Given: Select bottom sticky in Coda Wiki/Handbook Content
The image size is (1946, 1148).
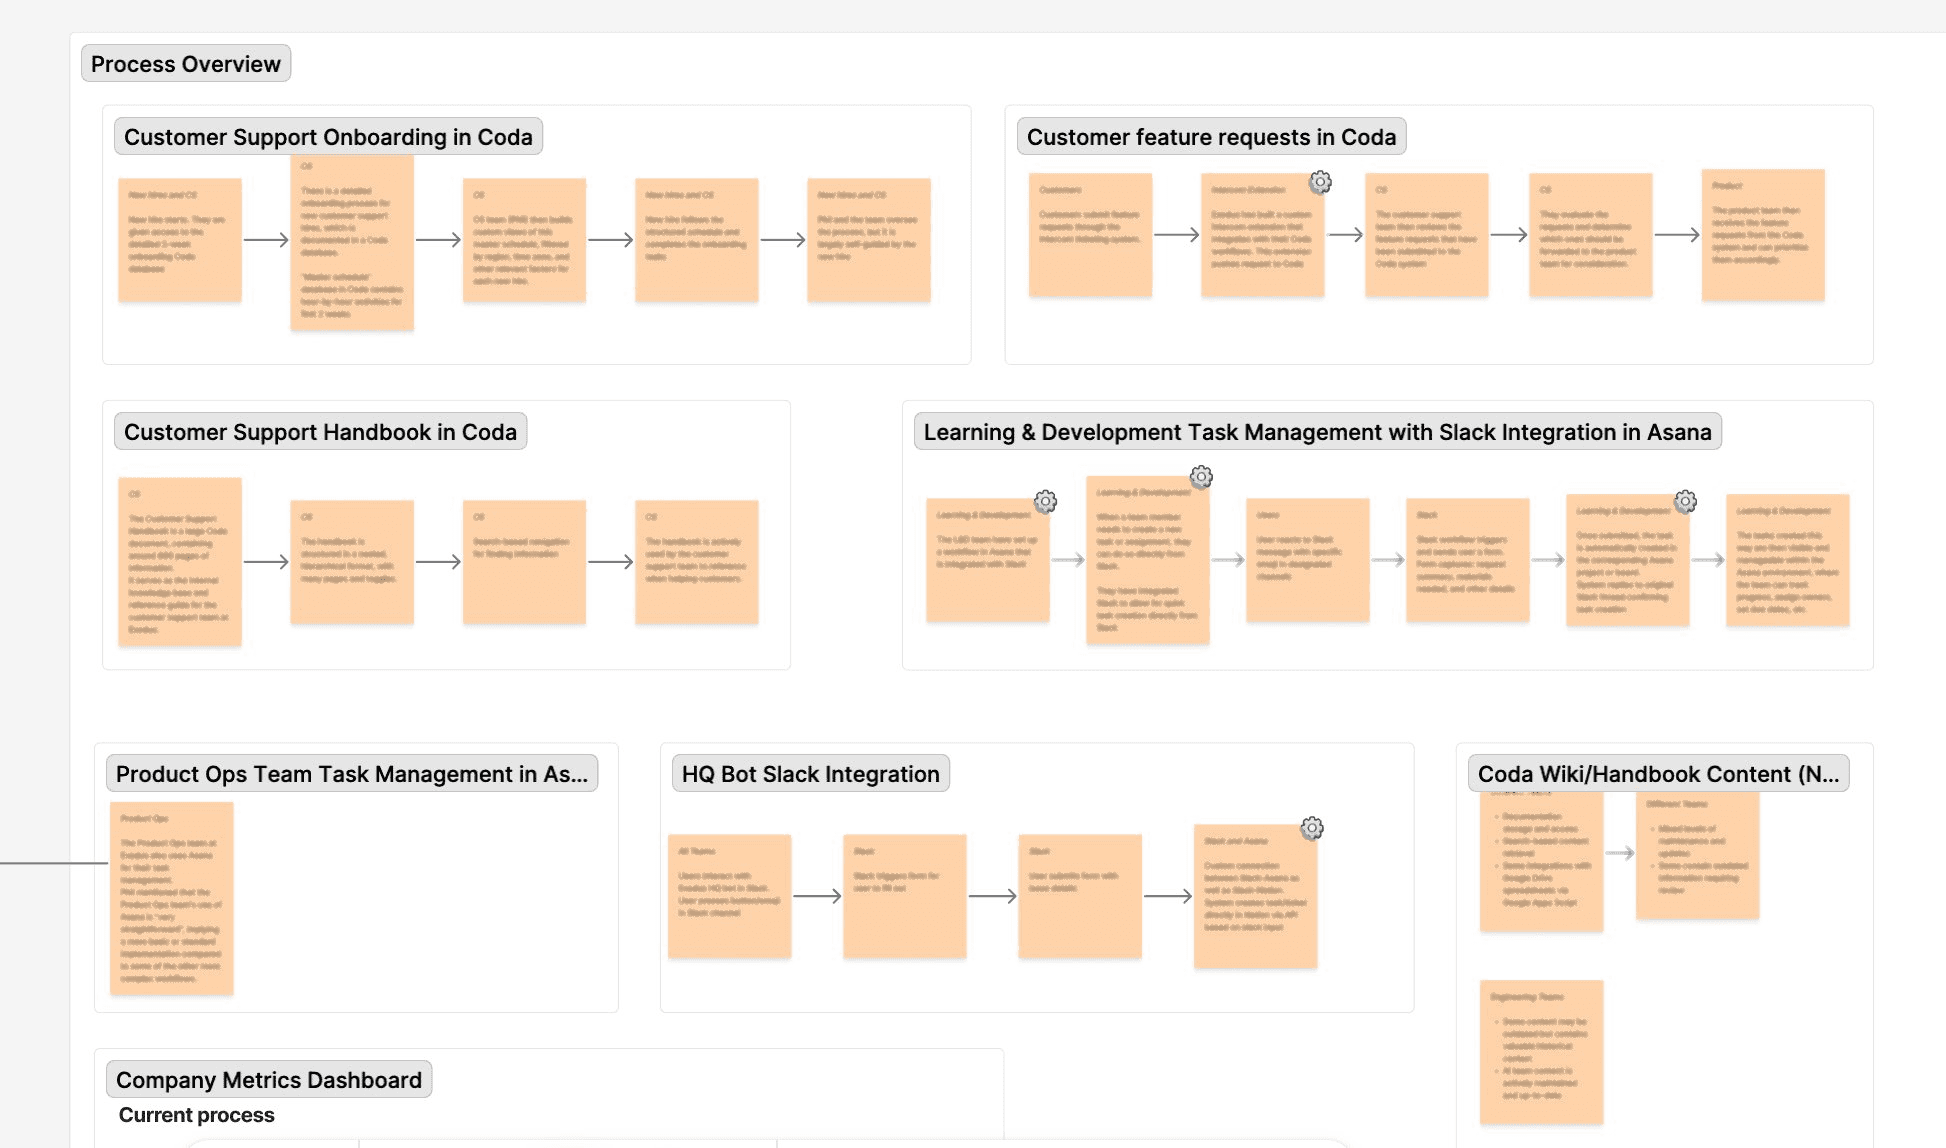Looking at the screenshot, I should tap(1542, 1051).
